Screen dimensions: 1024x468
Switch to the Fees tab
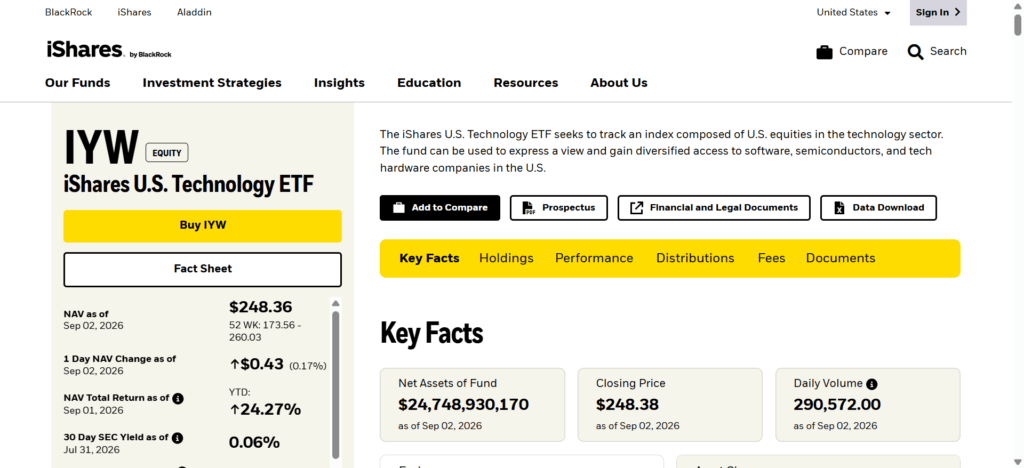coord(771,258)
